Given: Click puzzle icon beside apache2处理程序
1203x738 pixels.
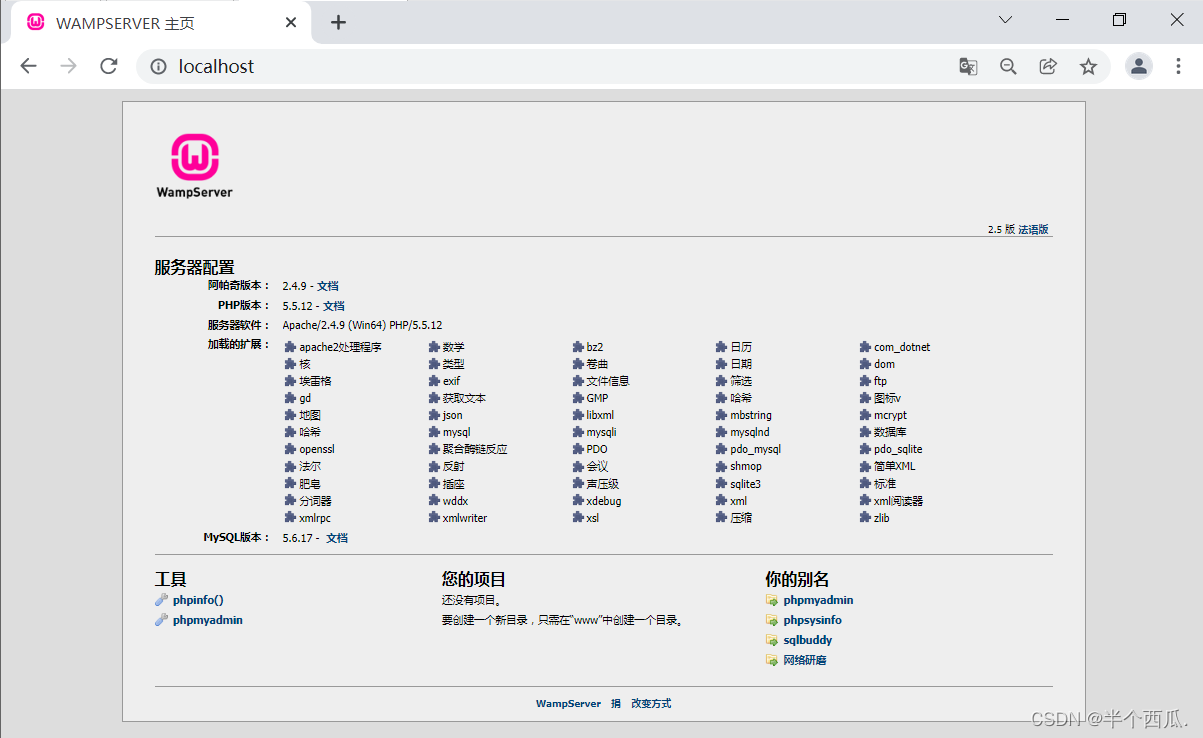Looking at the screenshot, I should coord(290,347).
